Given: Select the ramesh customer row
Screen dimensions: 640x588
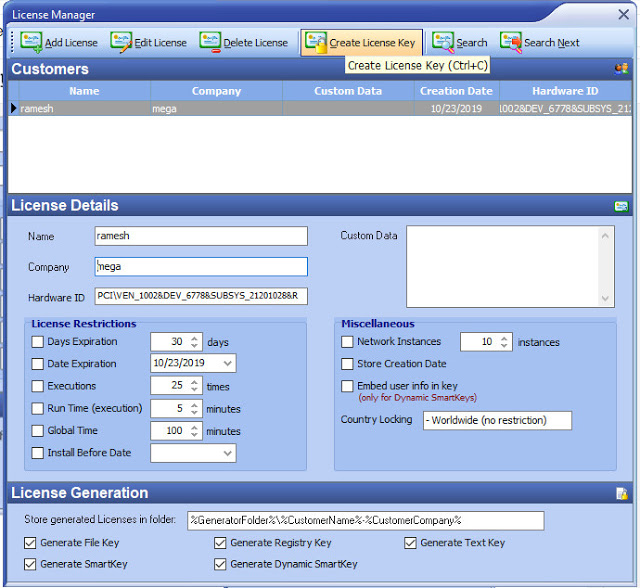Looking at the screenshot, I should point(320,109).
